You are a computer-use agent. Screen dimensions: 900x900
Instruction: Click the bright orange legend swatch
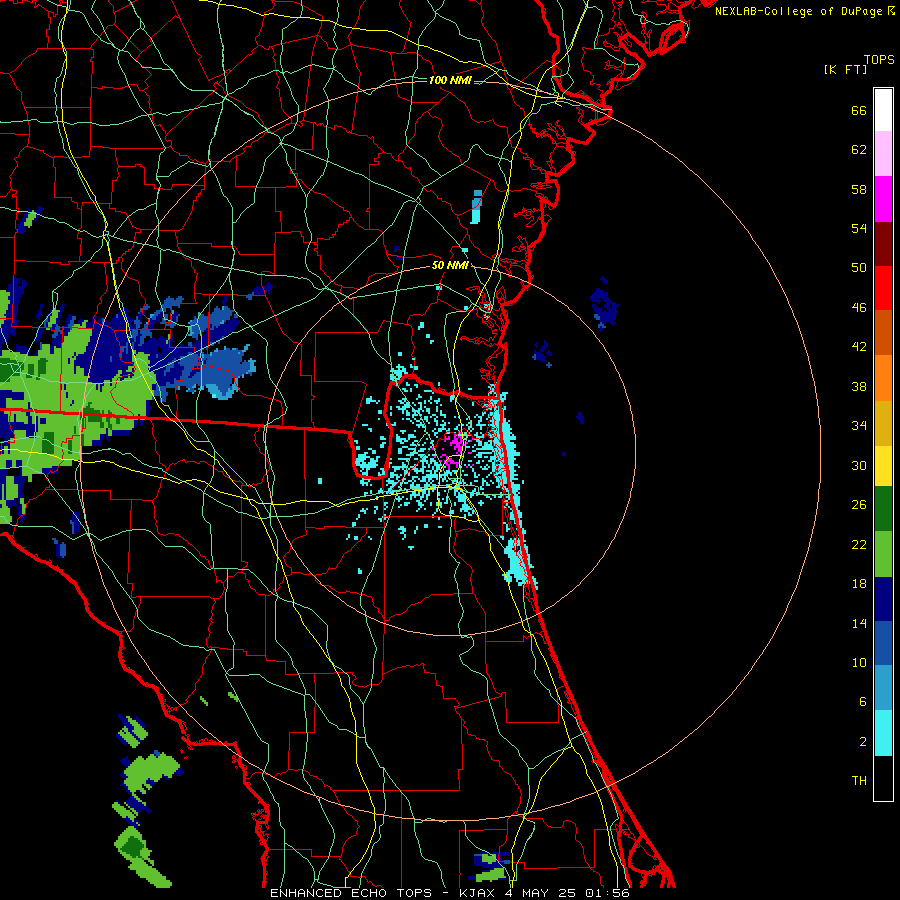[883, 377]
